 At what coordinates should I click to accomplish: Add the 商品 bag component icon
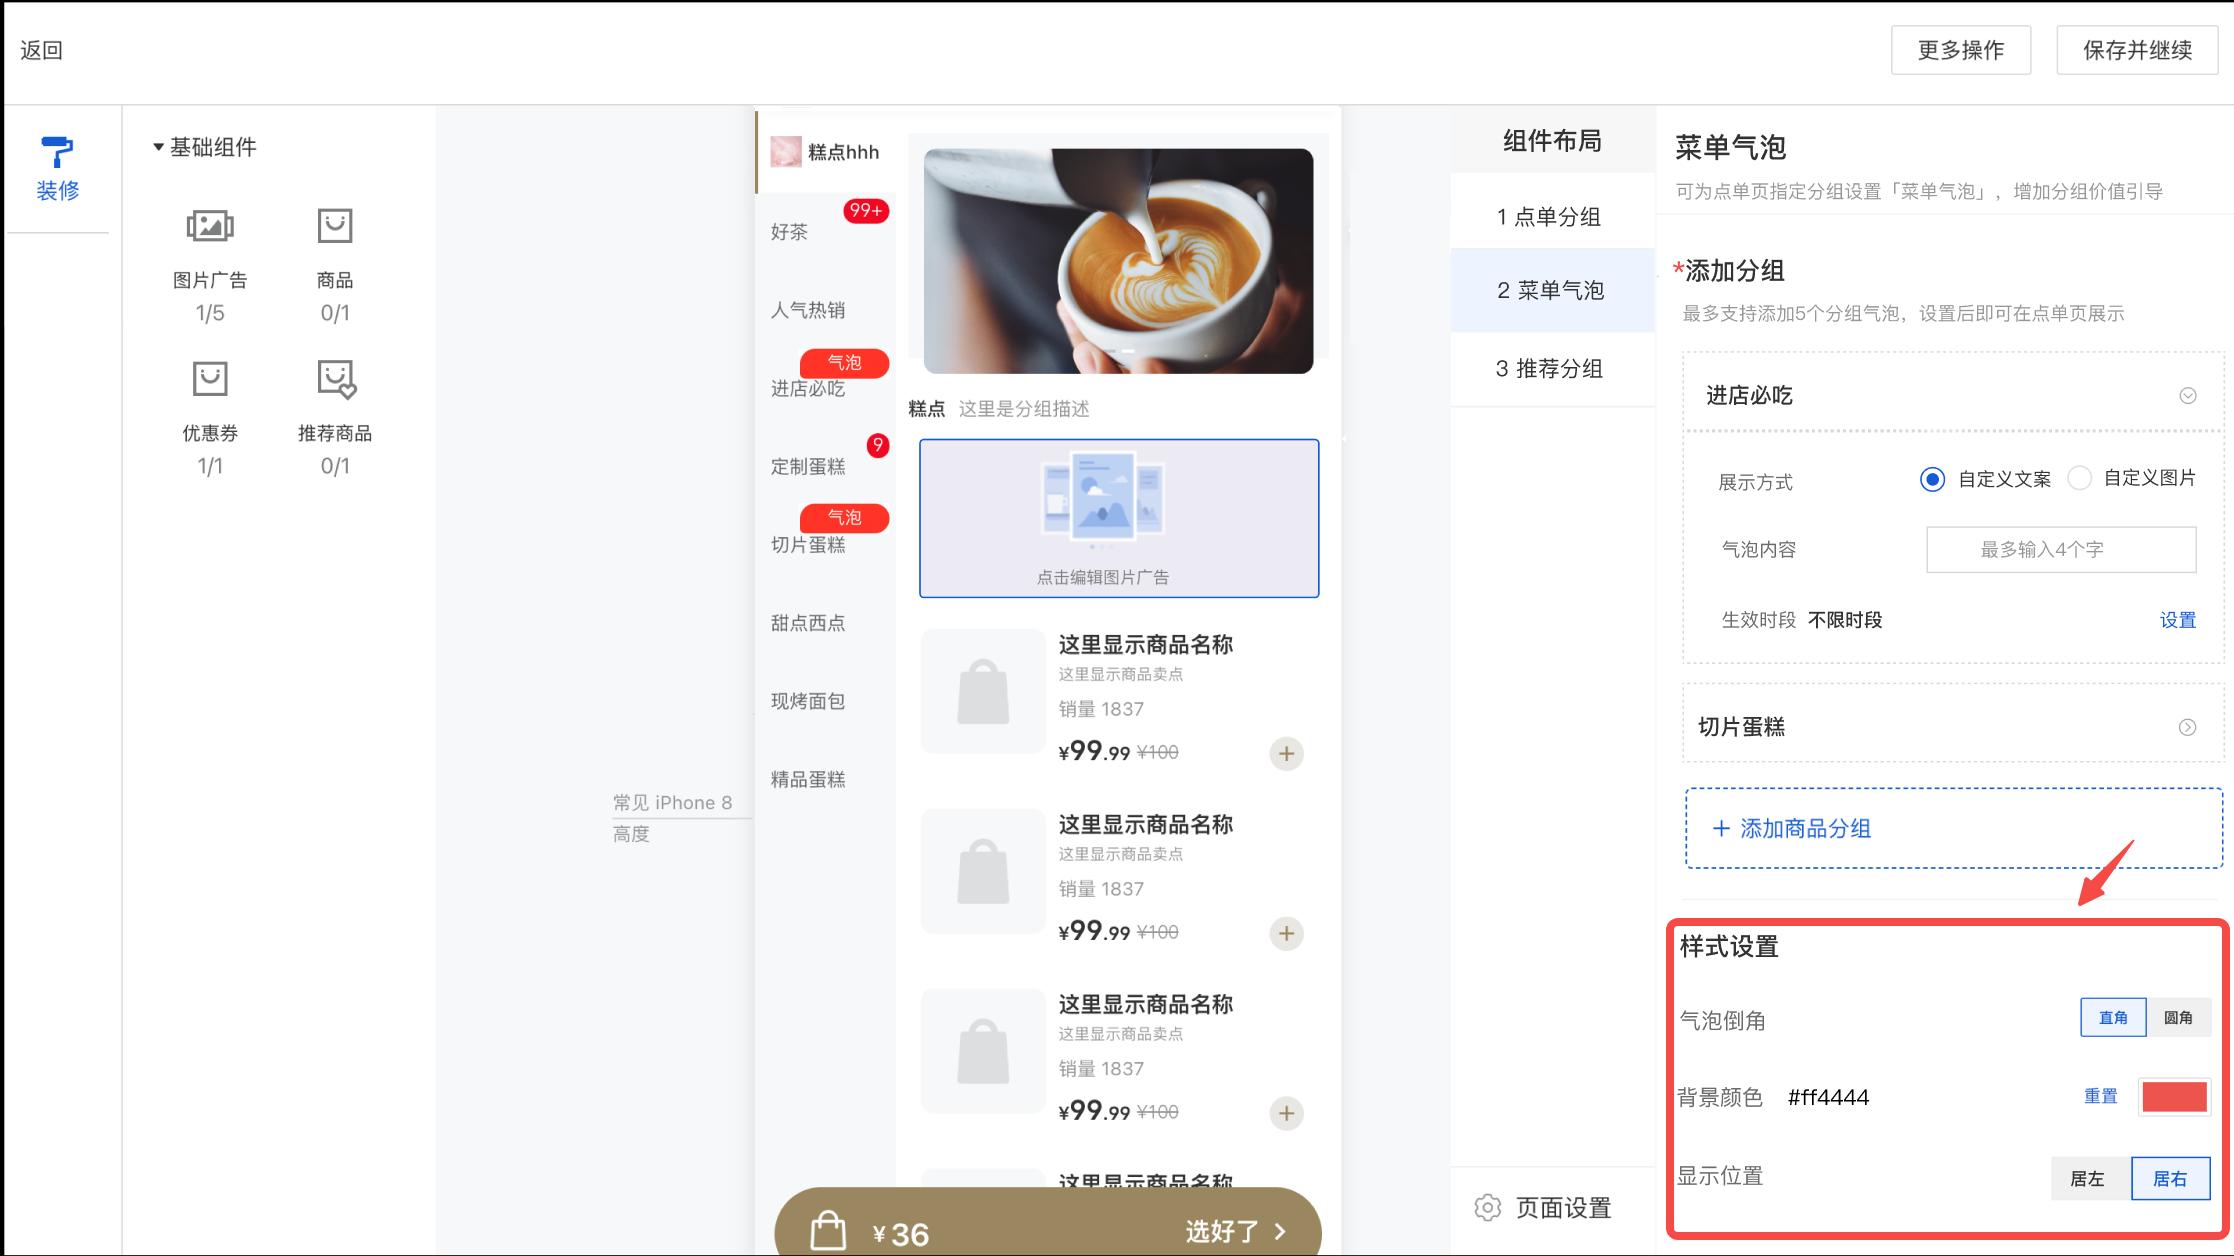tap(335, 226)
